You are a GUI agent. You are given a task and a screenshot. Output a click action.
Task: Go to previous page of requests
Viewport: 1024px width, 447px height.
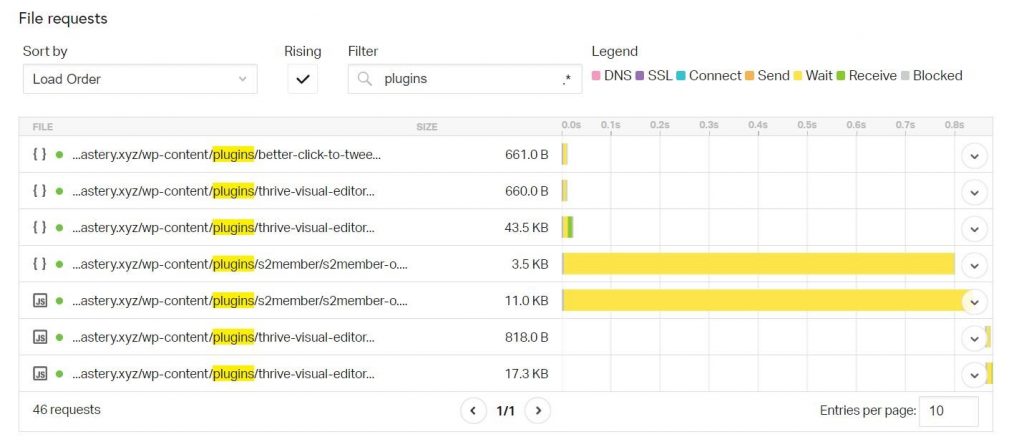click(x=473, y=410)
